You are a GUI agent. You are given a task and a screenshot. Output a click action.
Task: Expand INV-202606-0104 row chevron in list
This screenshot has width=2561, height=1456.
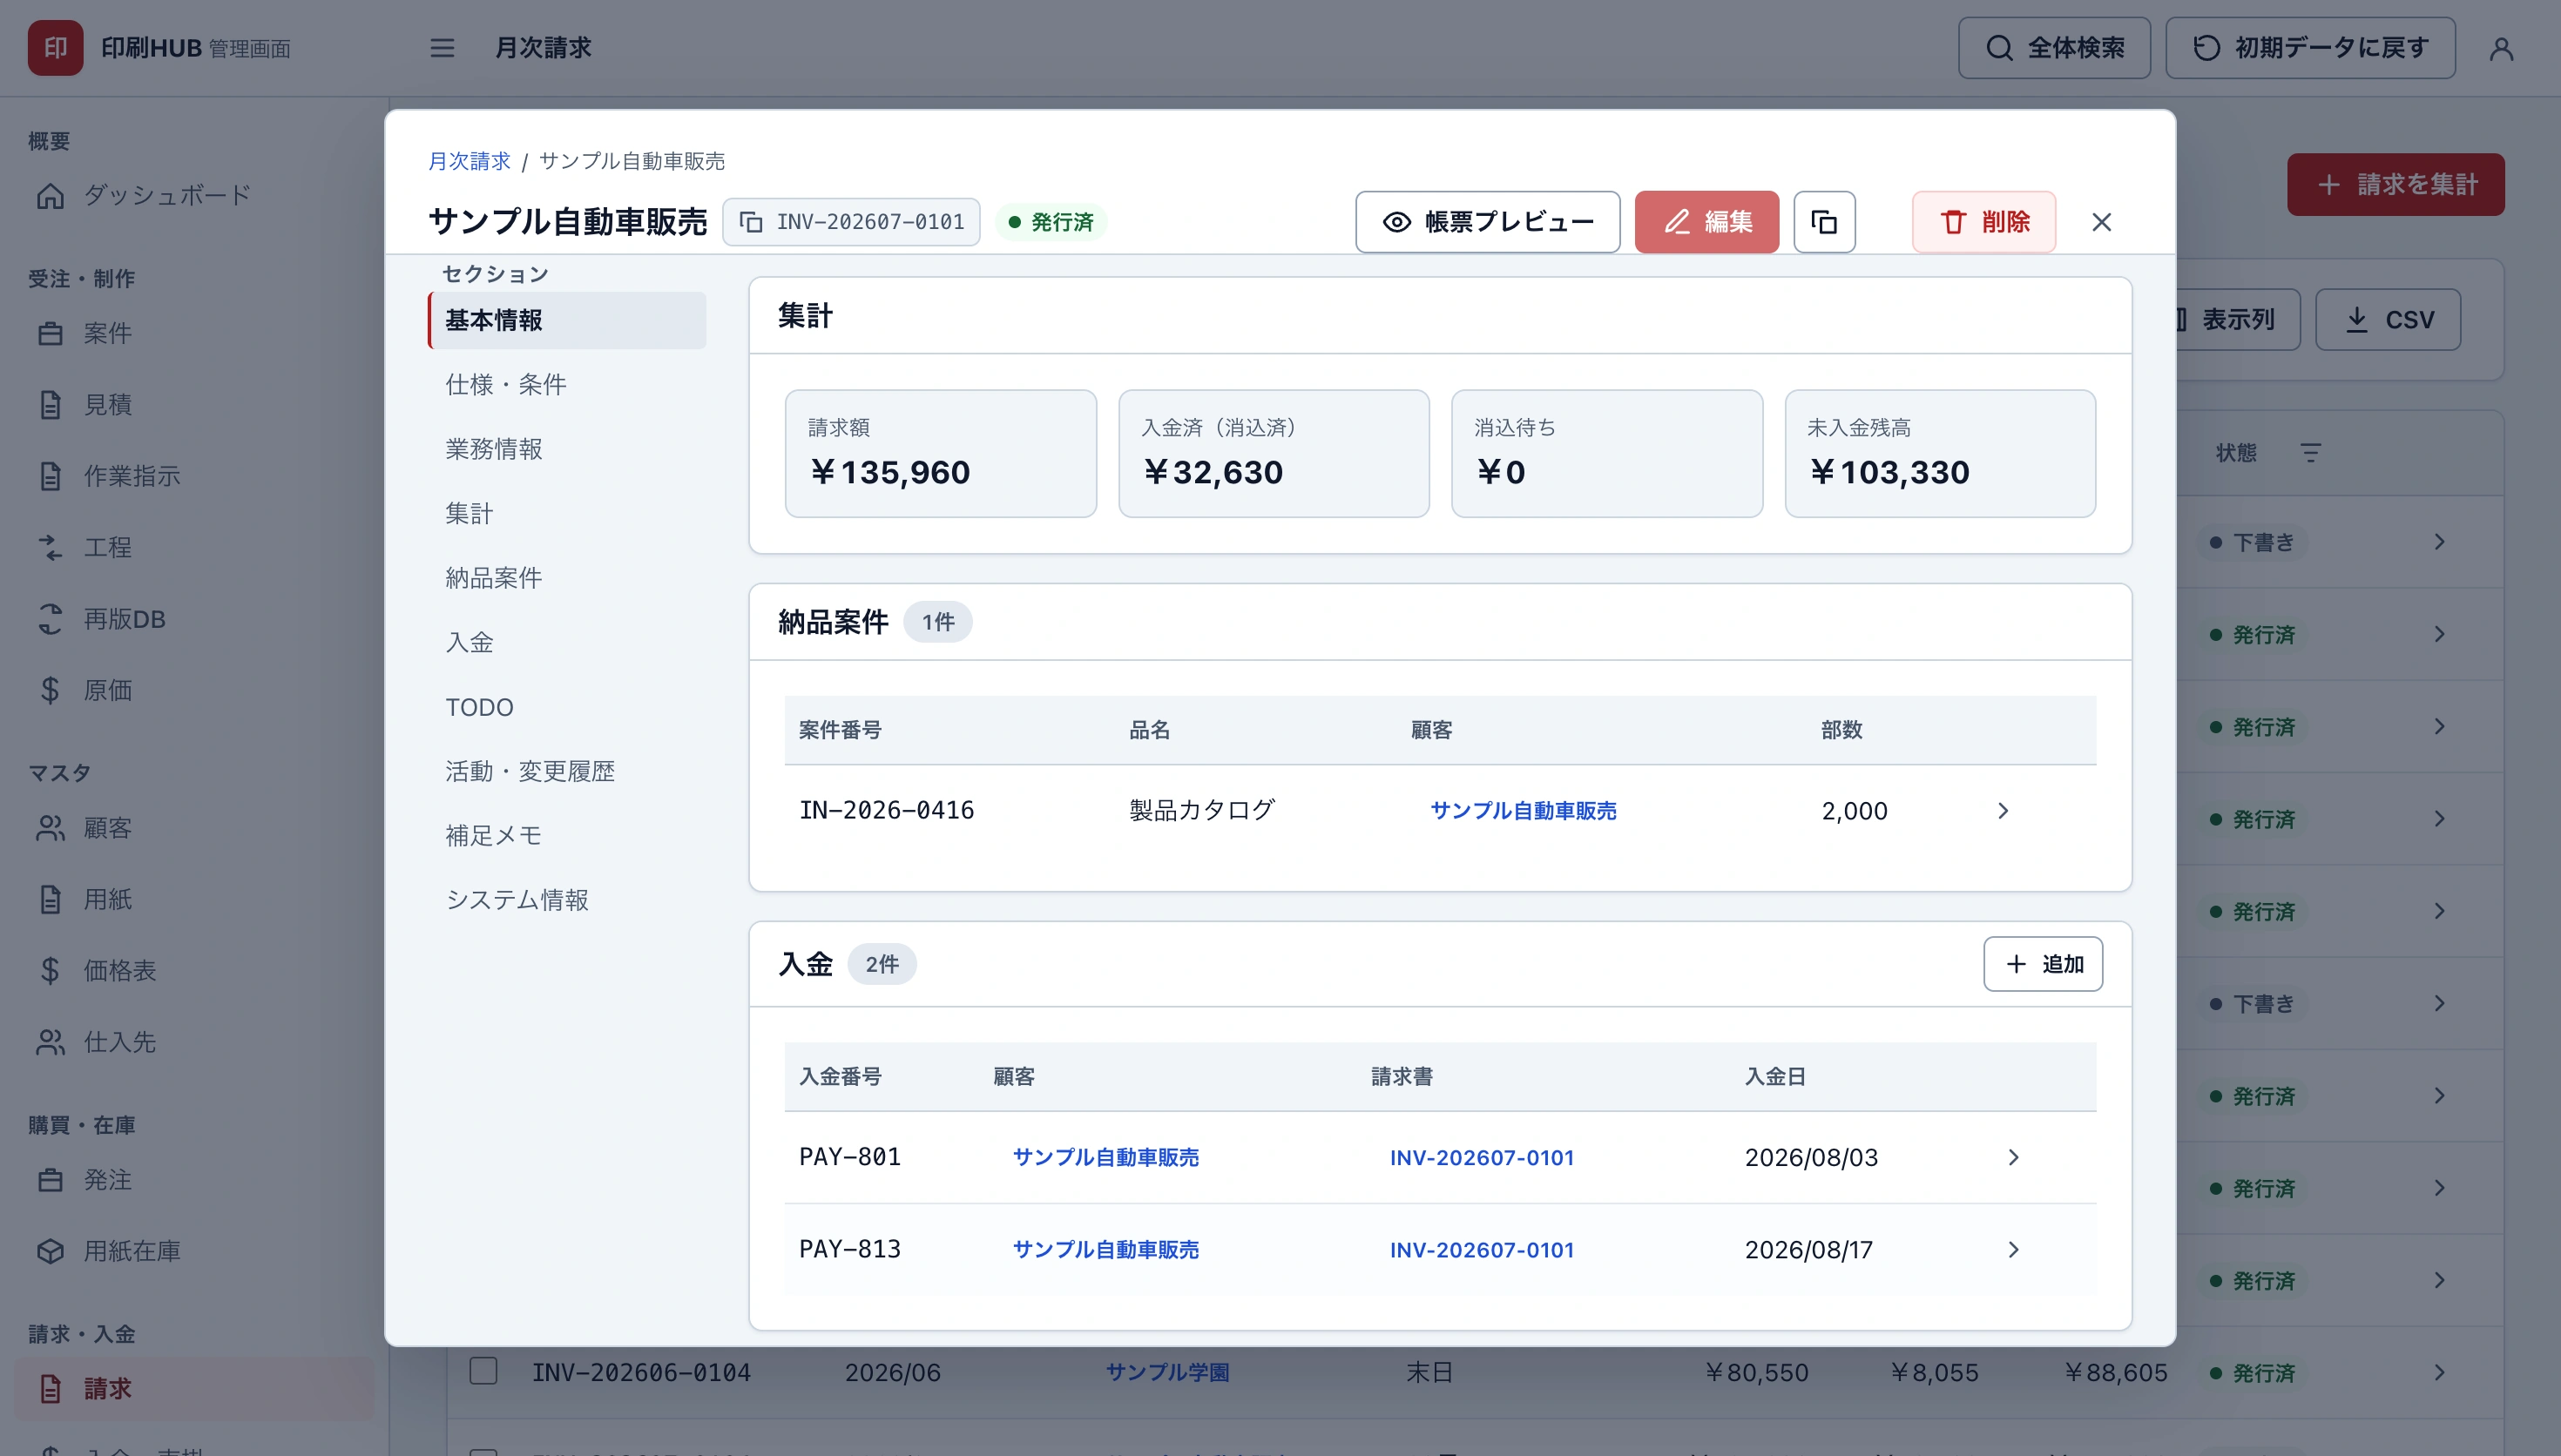pos(2439,1372)
